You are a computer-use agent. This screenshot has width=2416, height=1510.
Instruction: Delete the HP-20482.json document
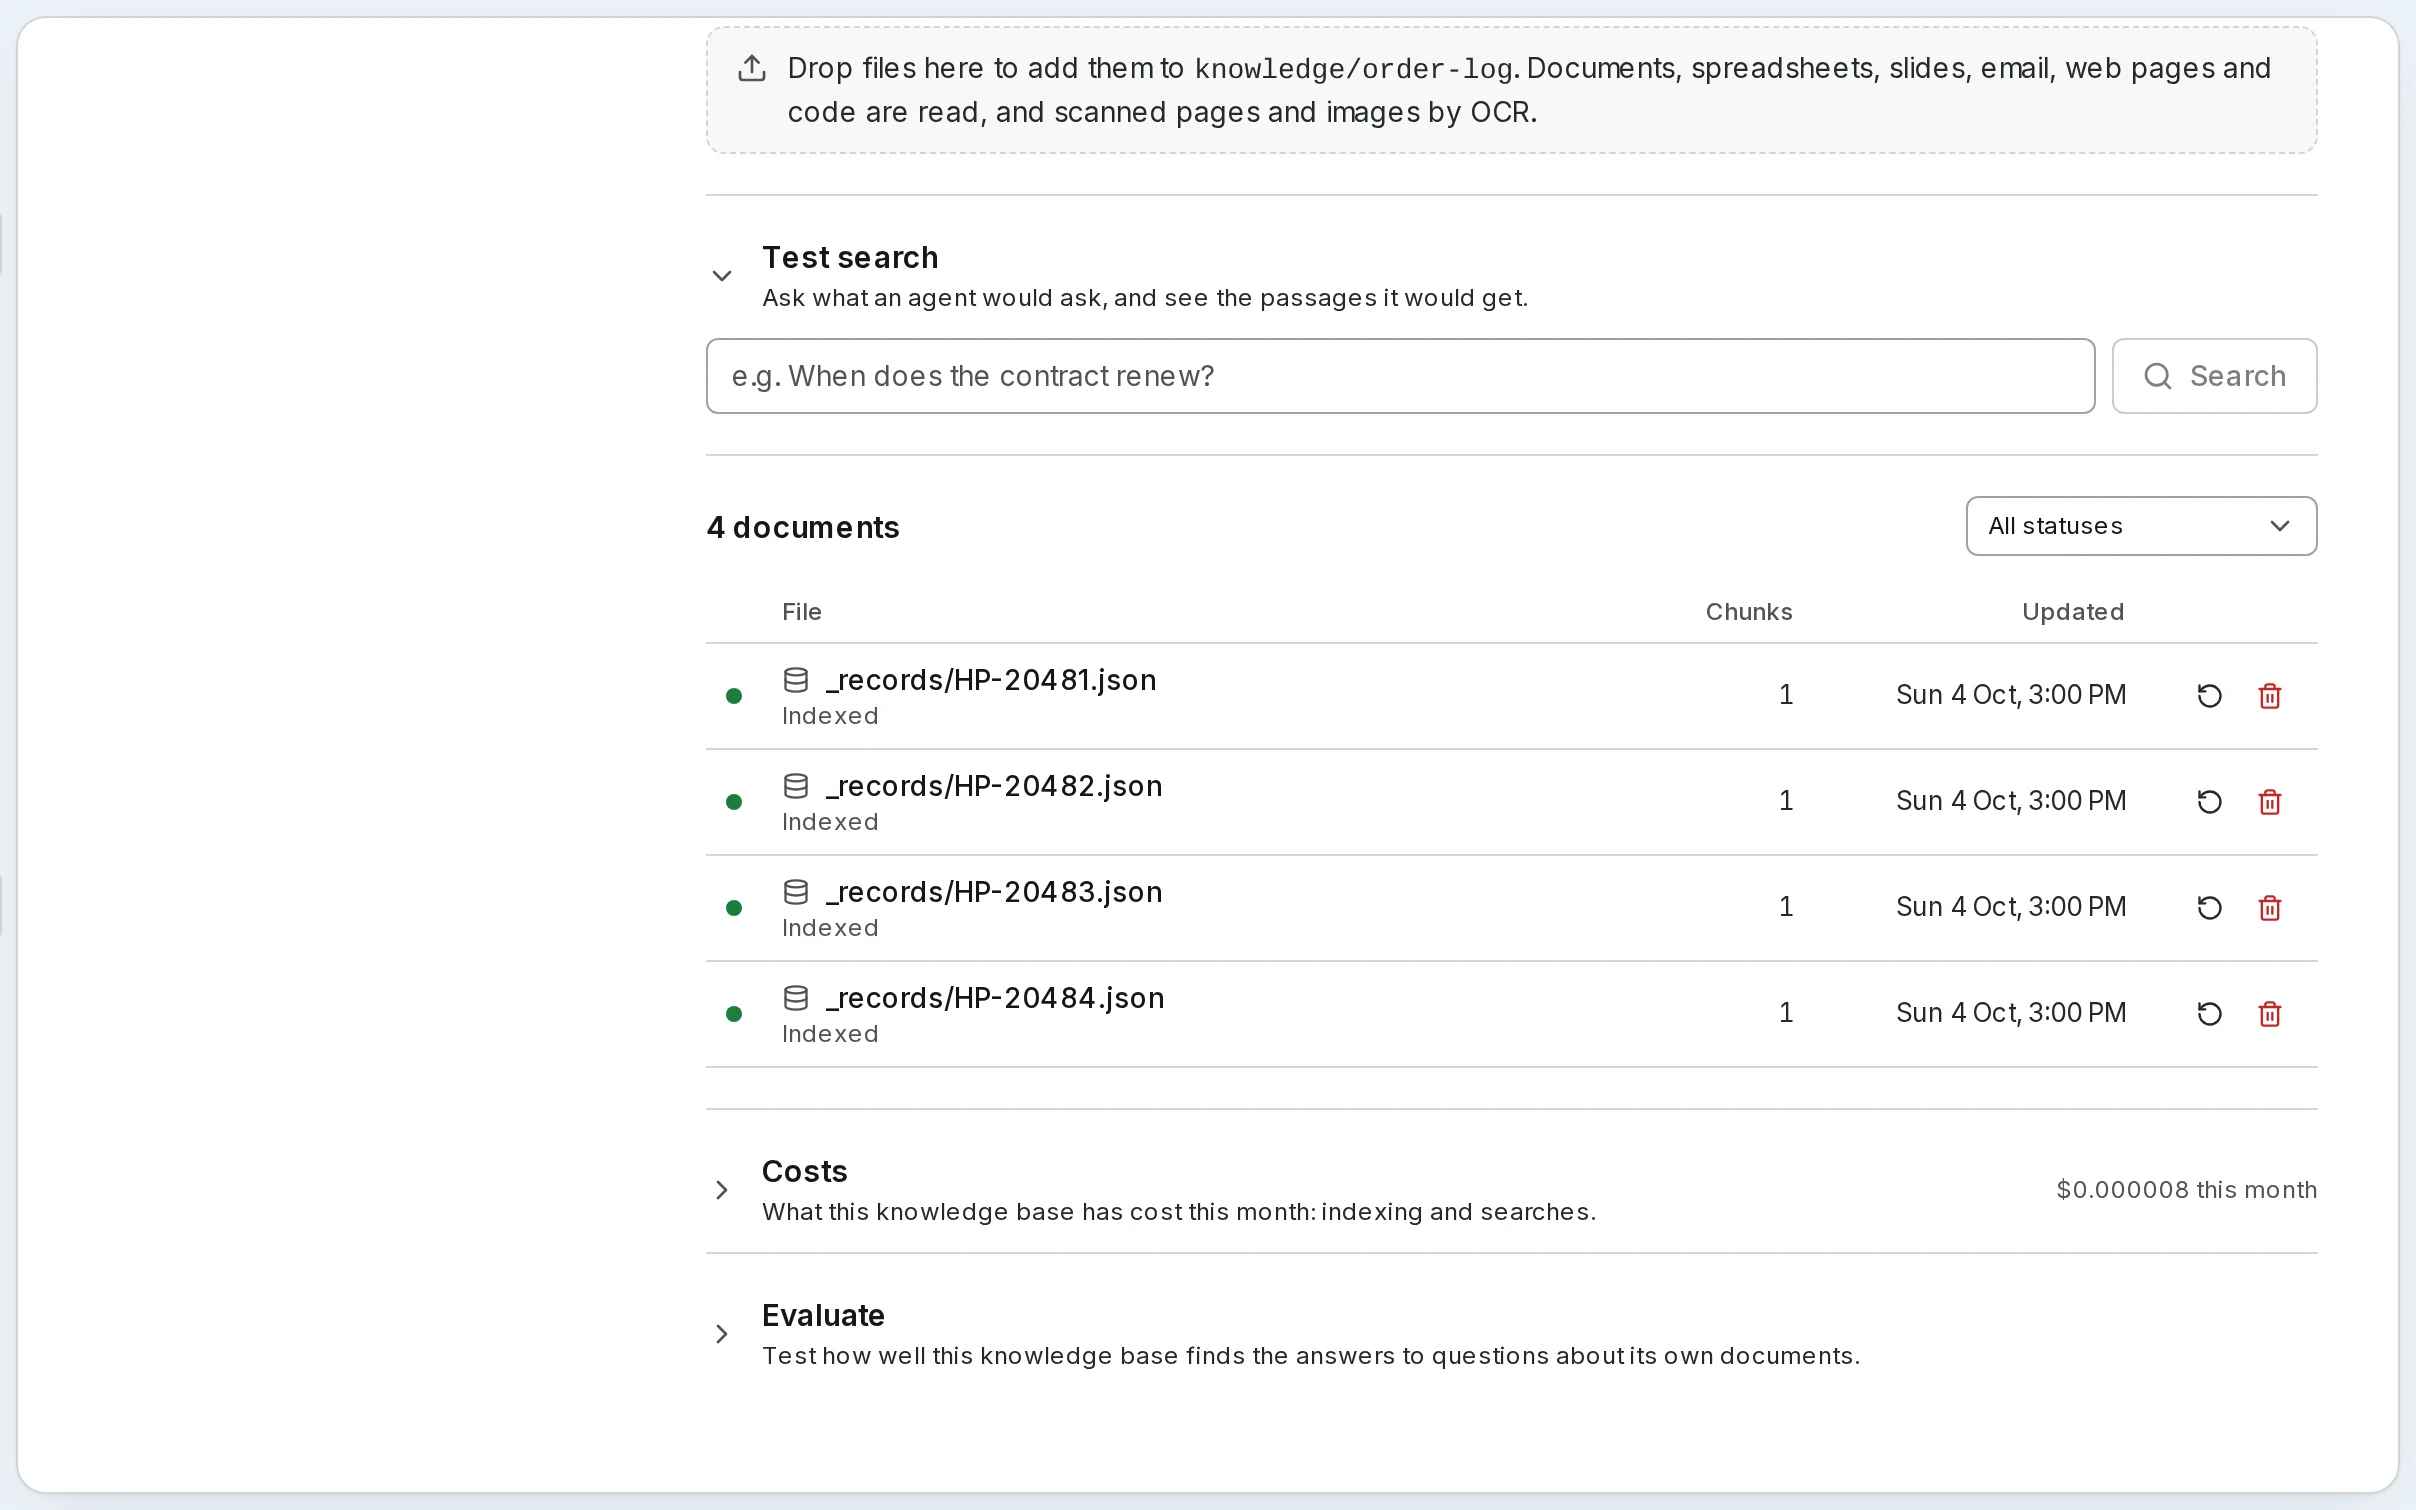(2270, 802)
